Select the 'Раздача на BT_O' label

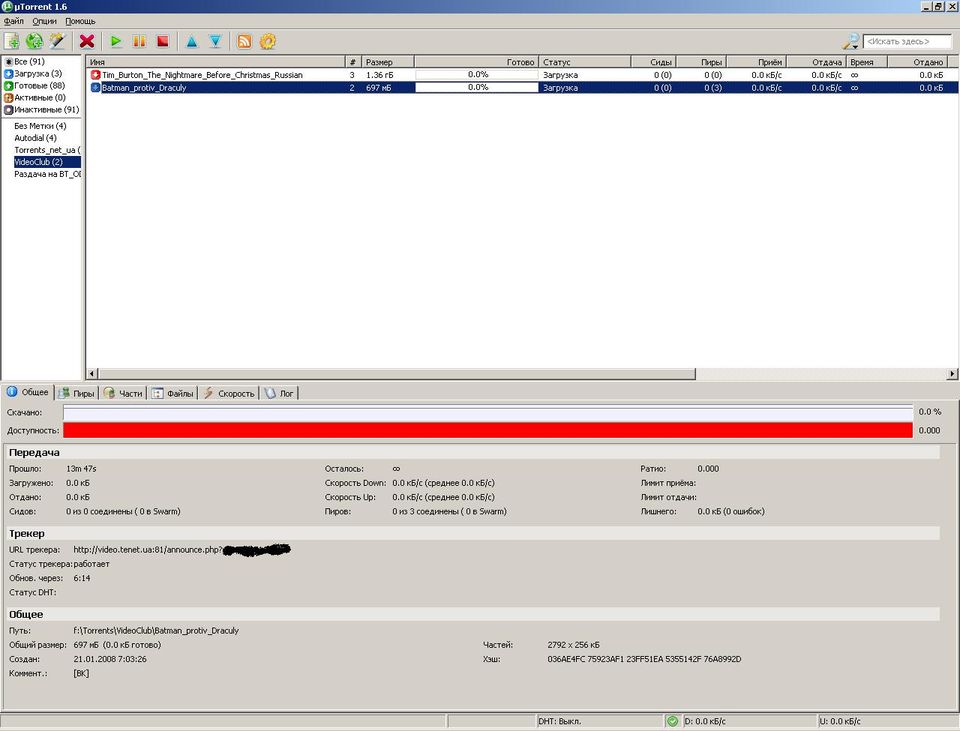click(x=47, y=174)
